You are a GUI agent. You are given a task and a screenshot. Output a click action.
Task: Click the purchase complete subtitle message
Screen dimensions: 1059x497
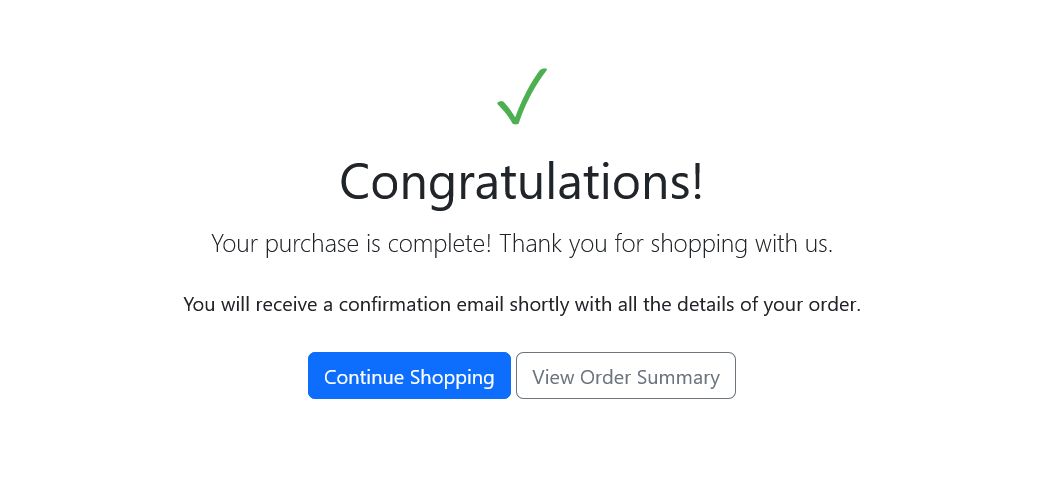pyautogui.click(x=521, y=243)
